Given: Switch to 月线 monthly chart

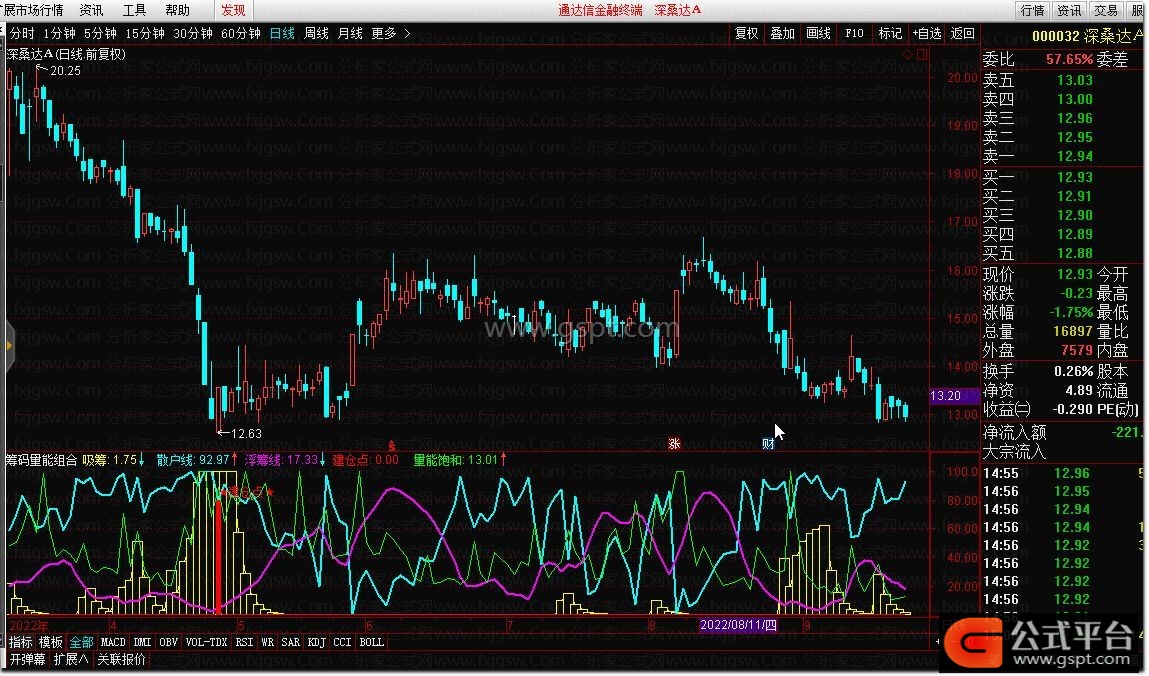Looking at the screenshot, I should click(350, 34).
